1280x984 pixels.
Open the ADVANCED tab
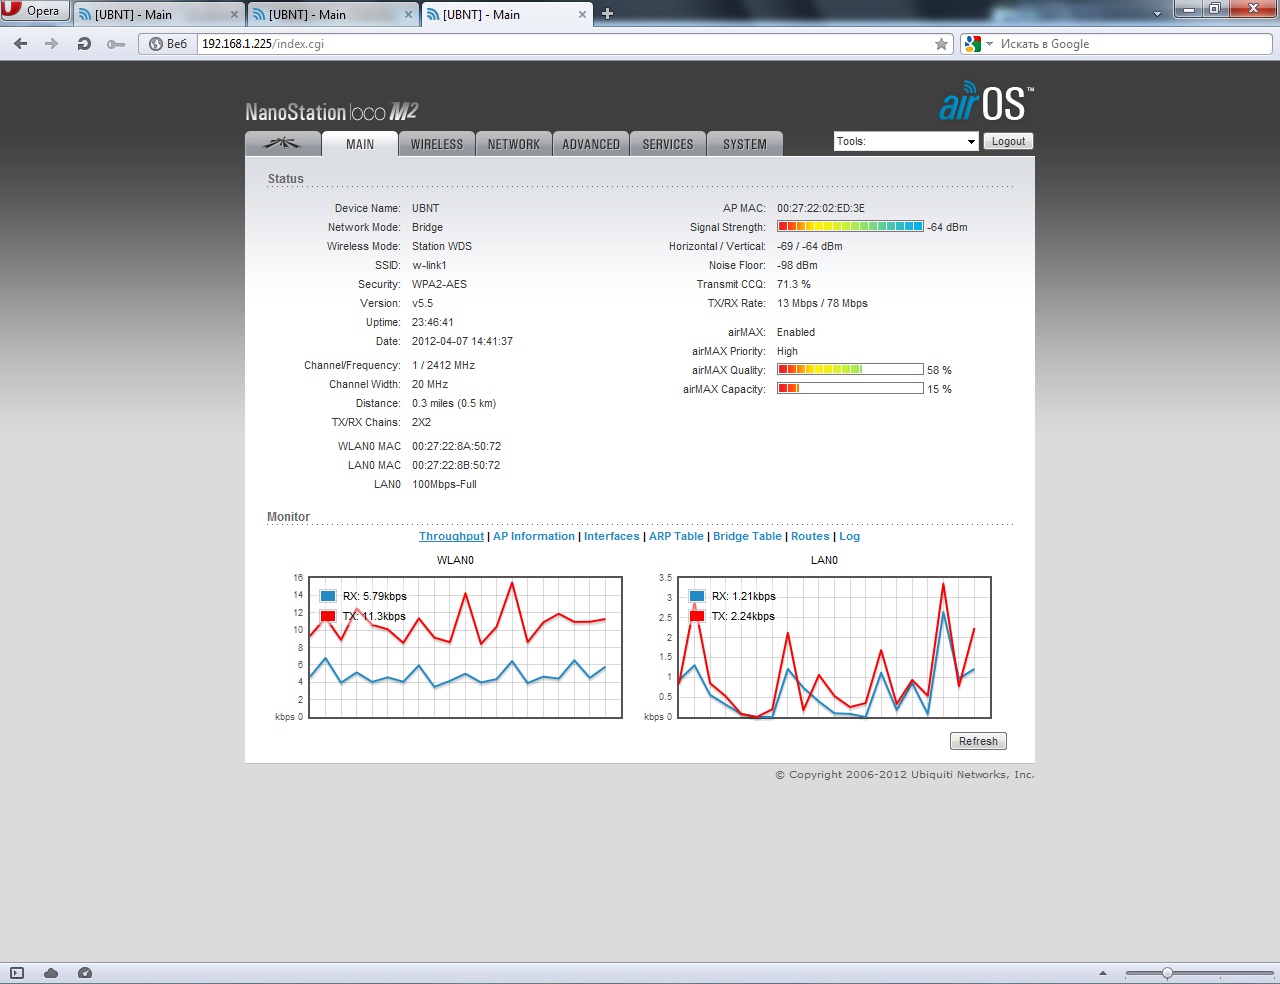(591, 144)
